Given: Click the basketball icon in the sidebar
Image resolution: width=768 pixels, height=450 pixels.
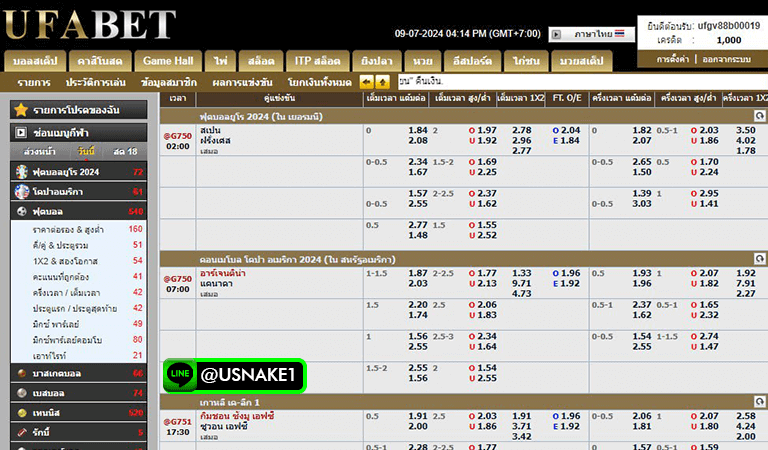Looking at the screenshot, I should pos(22,373).
